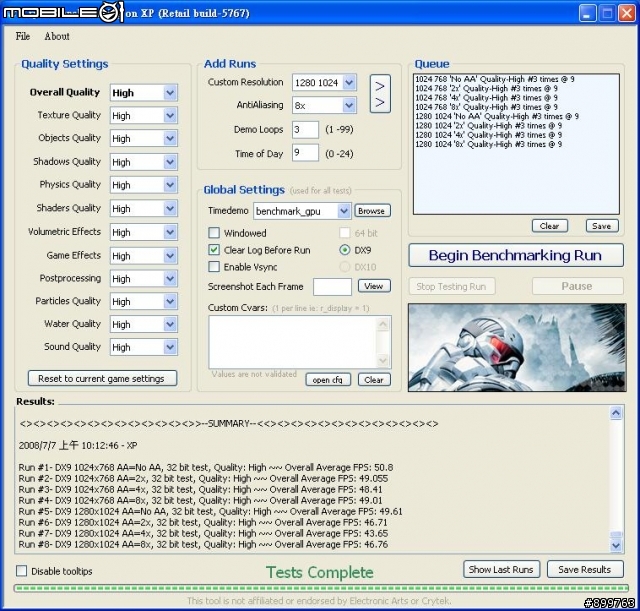The image size is (640, 611).
Task: Toggle the Enable Vsync checkbox
Action: pyautogui.click(x=215, y=267)
